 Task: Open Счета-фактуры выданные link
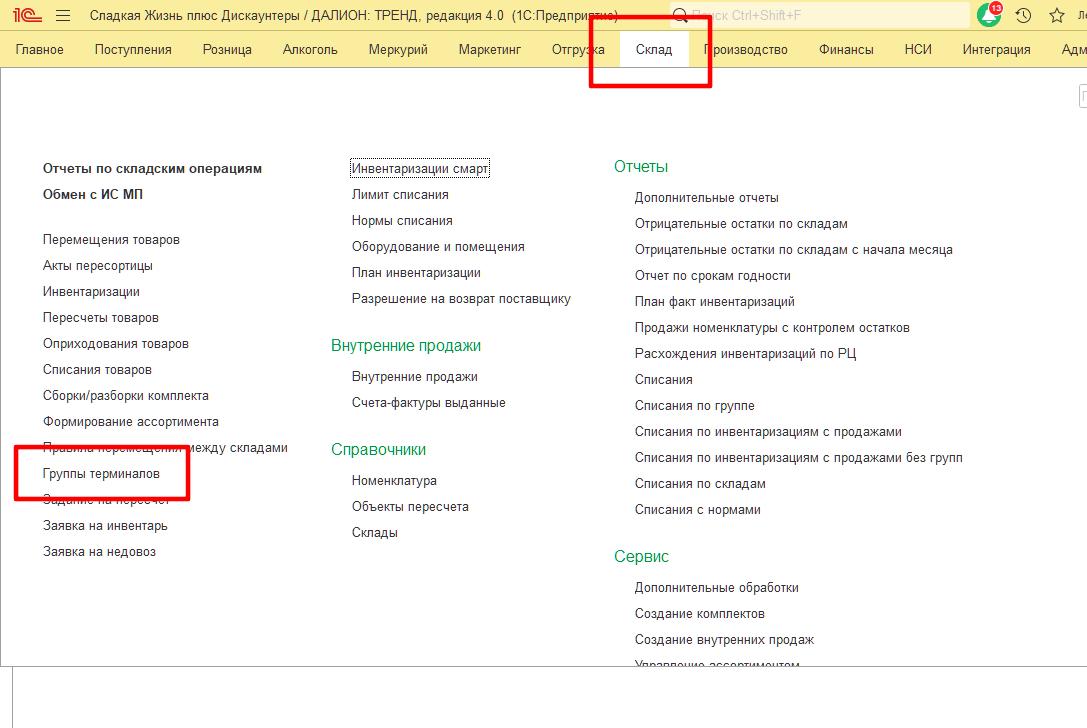click(428, 403)
